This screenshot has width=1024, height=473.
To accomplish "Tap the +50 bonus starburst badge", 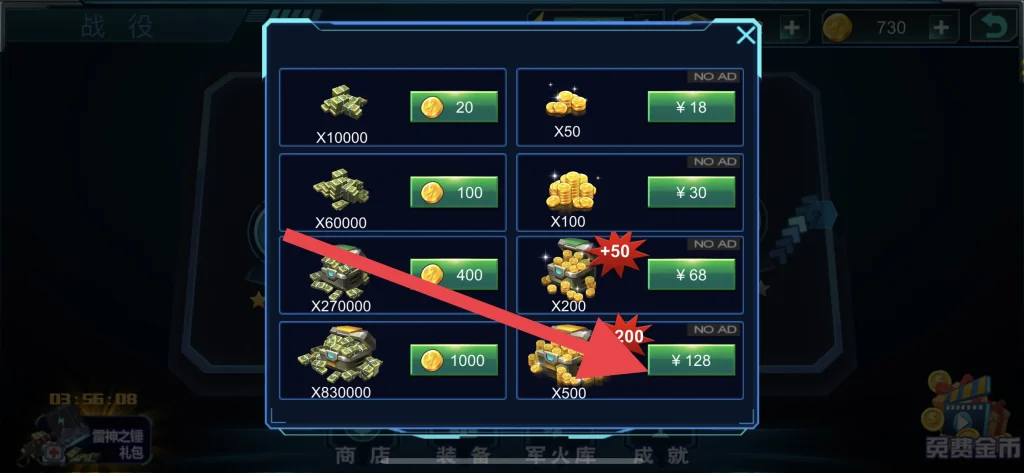I will tap(617, 252).
